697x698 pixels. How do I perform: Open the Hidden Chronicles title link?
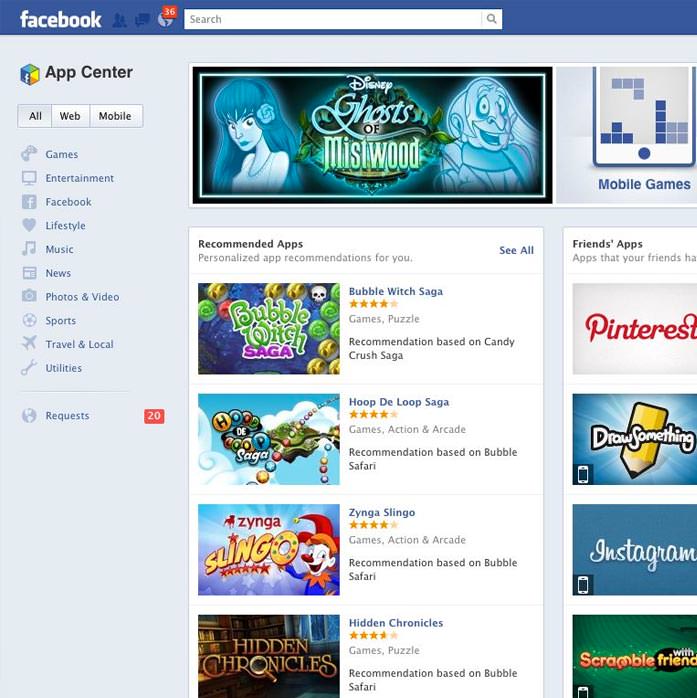click(x=396, y=623)
